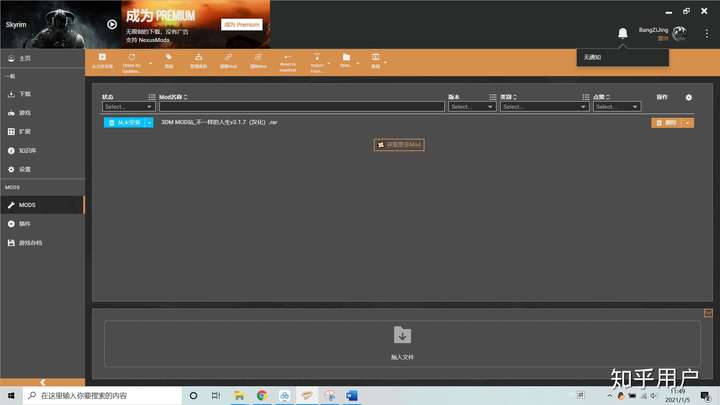Screen dimensions: 720x405
Task: Click the blue Never Installed (从未安装) status button
Action: tap(124, 123)
